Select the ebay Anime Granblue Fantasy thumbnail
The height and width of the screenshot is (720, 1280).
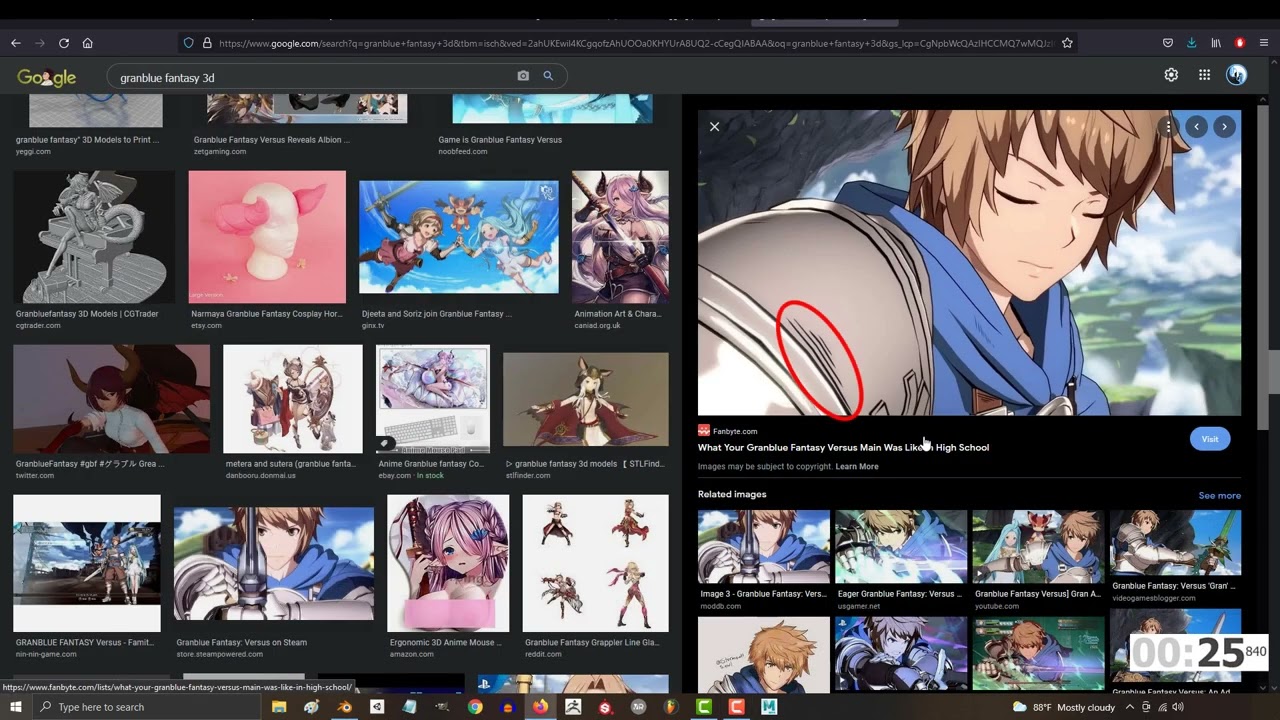(433, 399)
